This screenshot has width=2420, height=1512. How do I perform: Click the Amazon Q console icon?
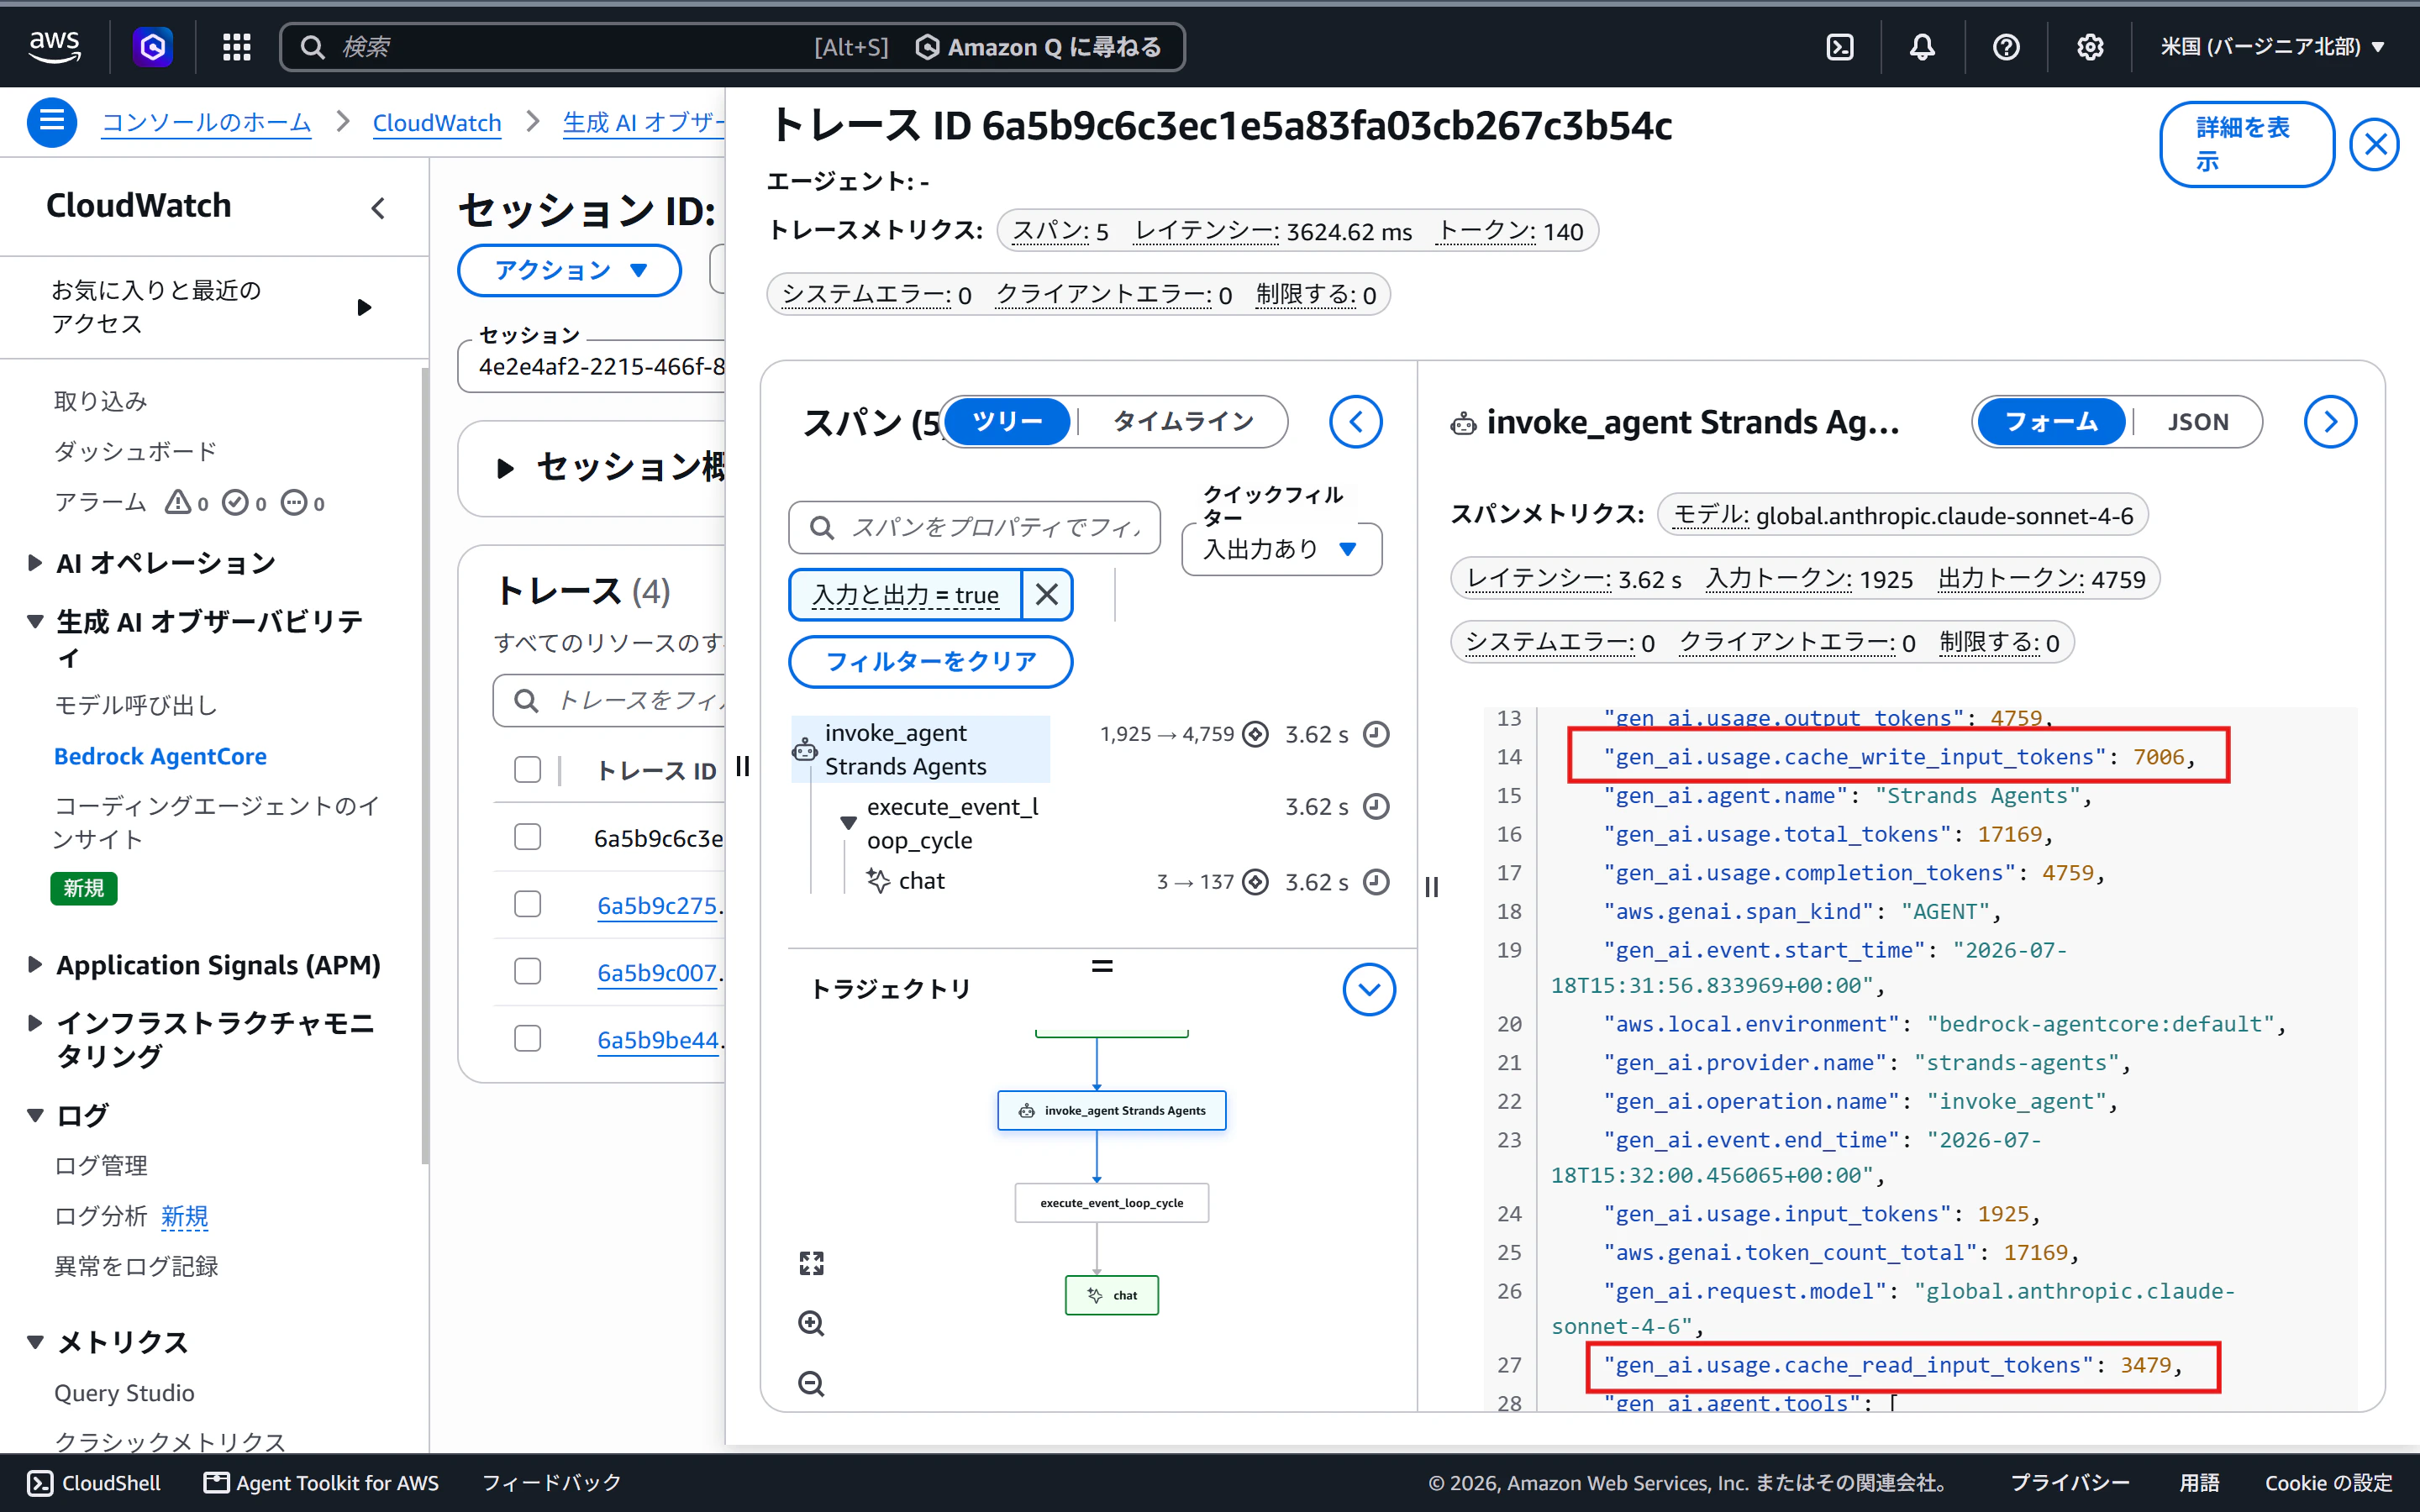tap(153, 47)
